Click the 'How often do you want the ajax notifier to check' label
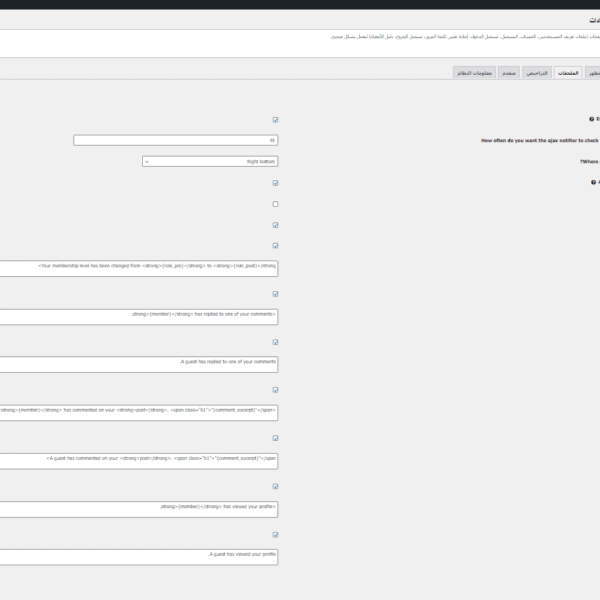600x600 pixels. coord(540,140)
